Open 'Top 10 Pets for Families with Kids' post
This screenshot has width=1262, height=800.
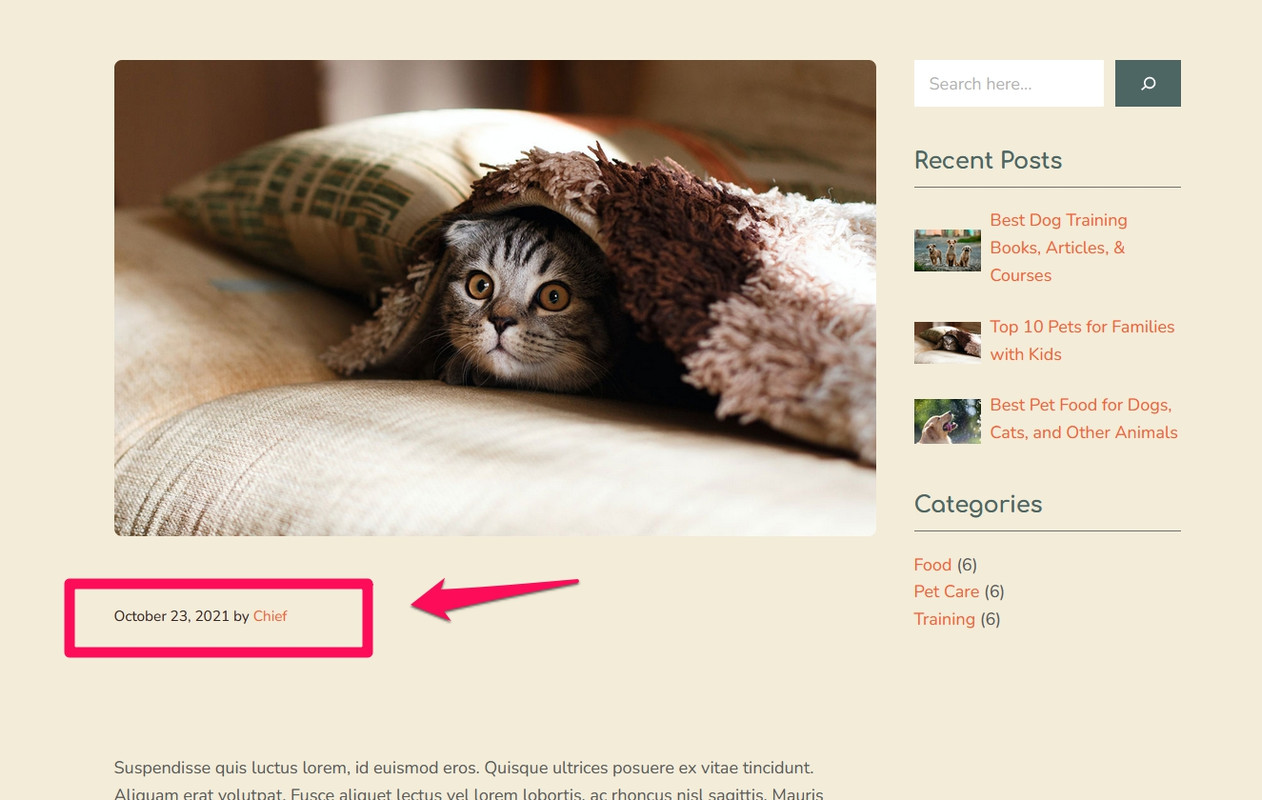(1082, 340)
